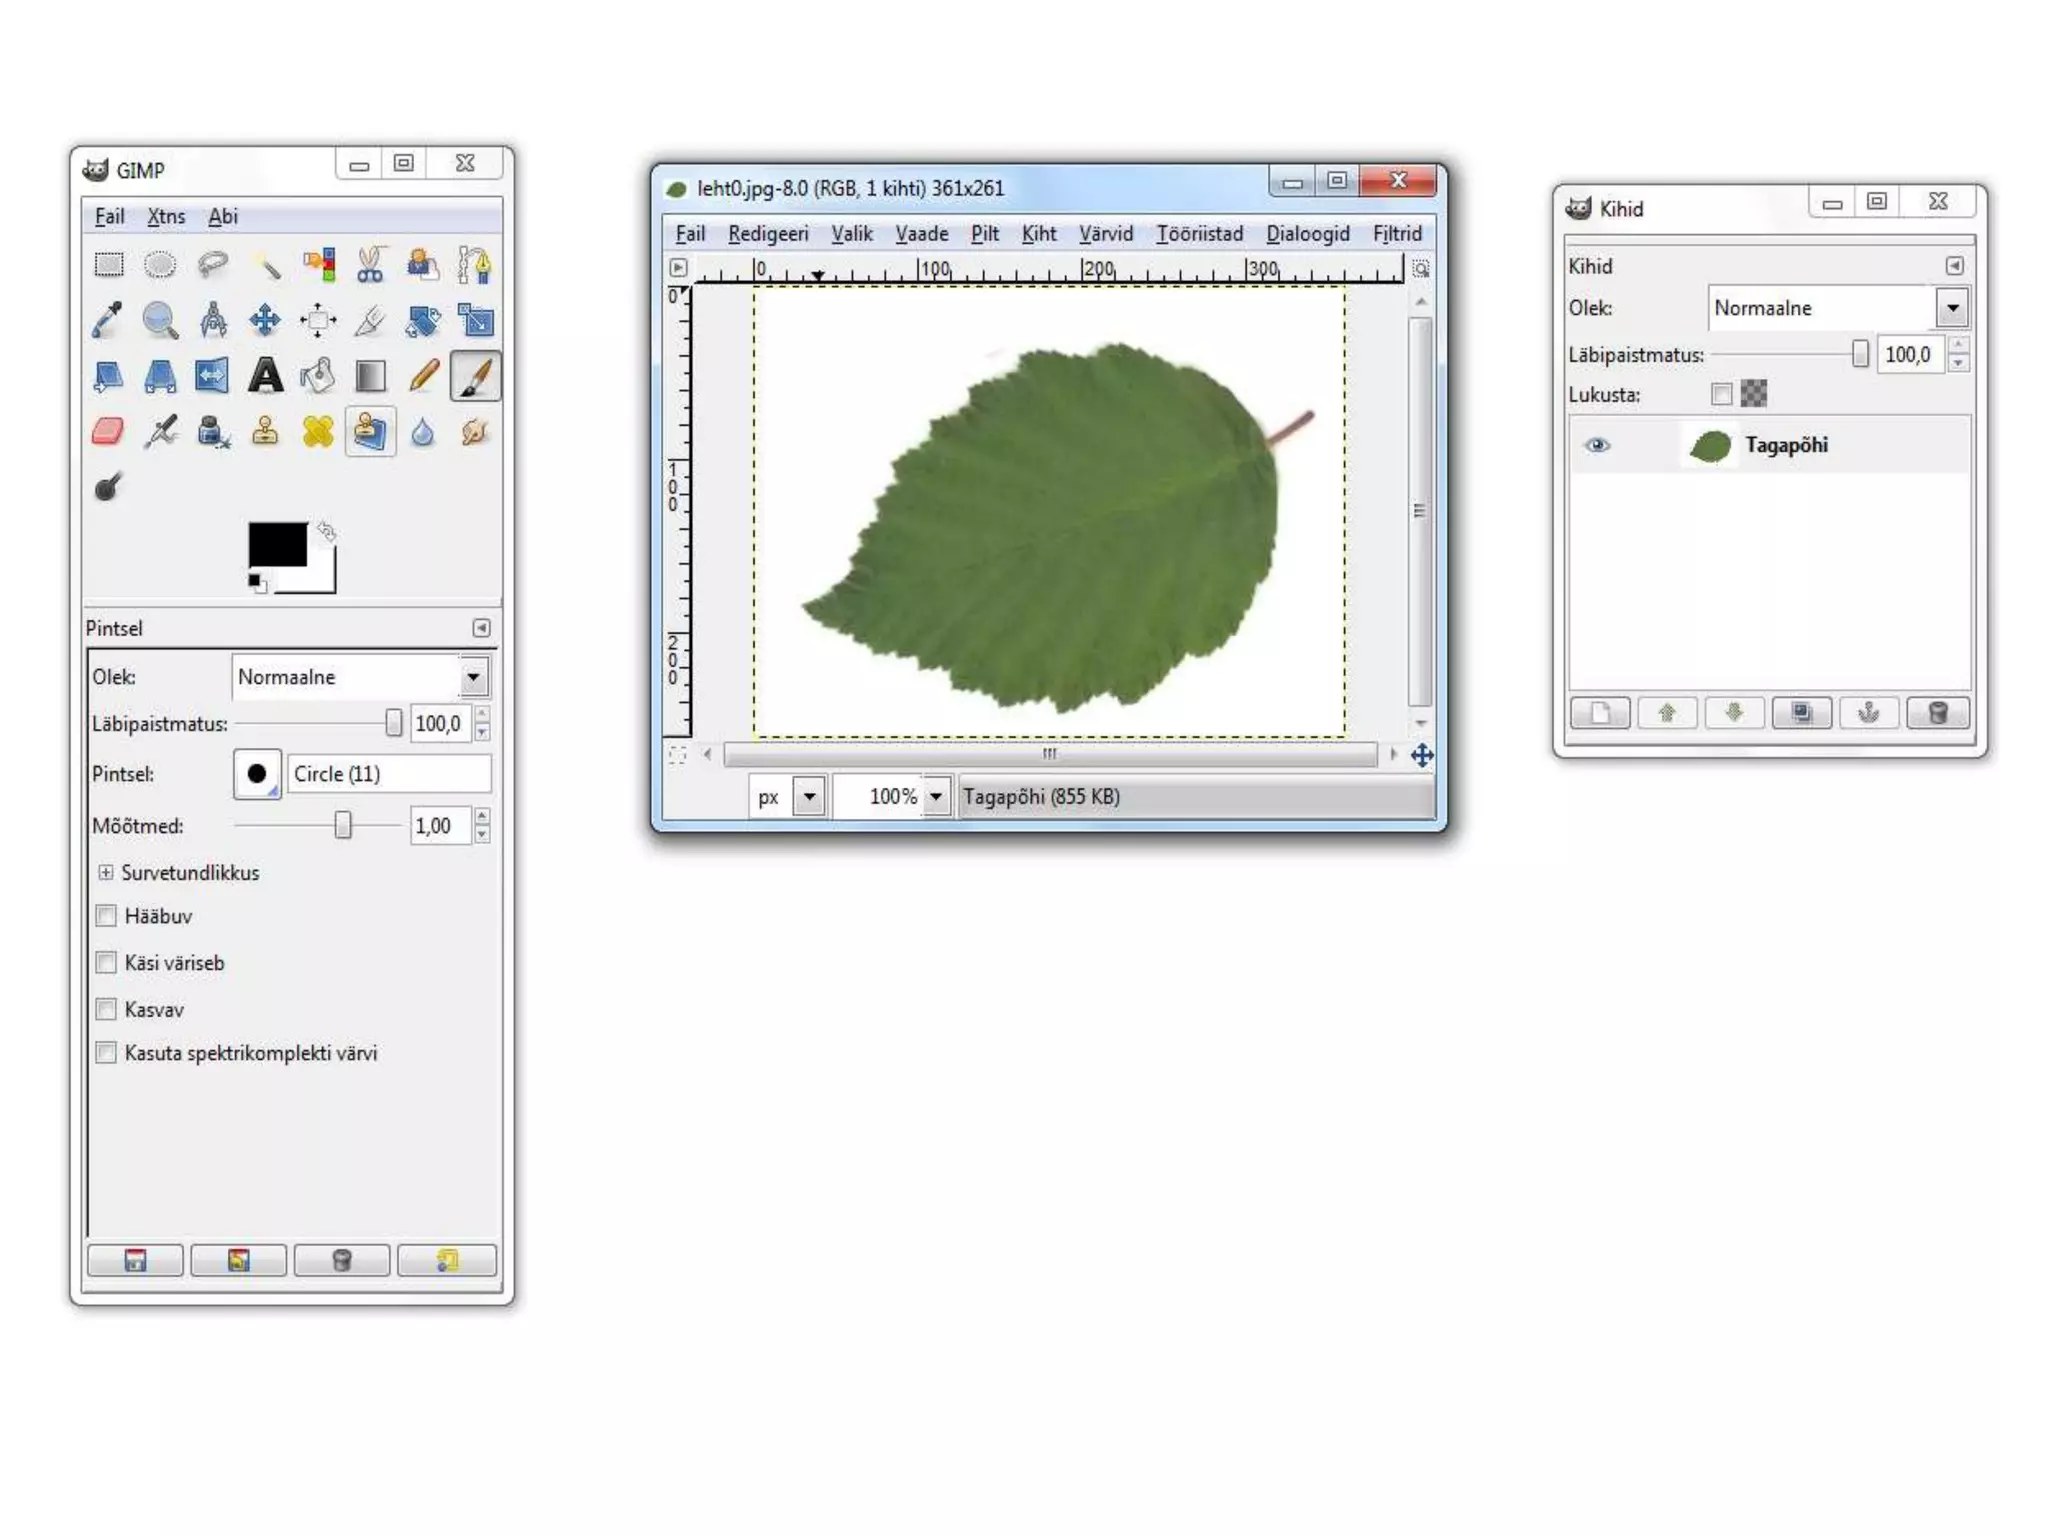Select the Rectangle Select tool

pos(108,265)
